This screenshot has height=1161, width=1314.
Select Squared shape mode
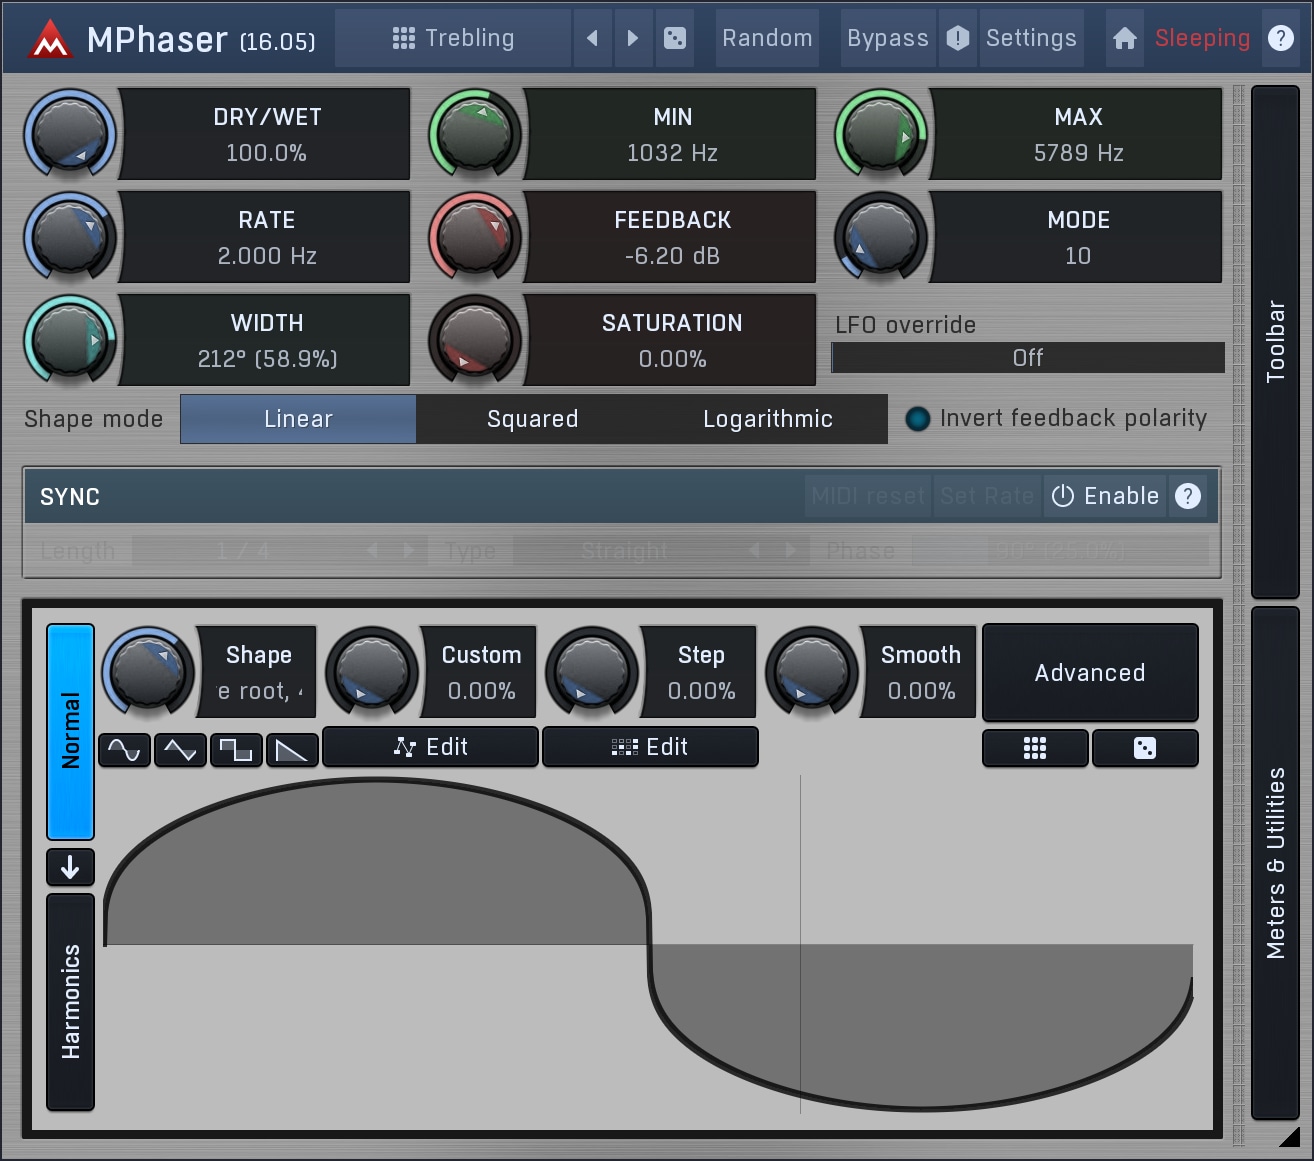coord(533,419)
